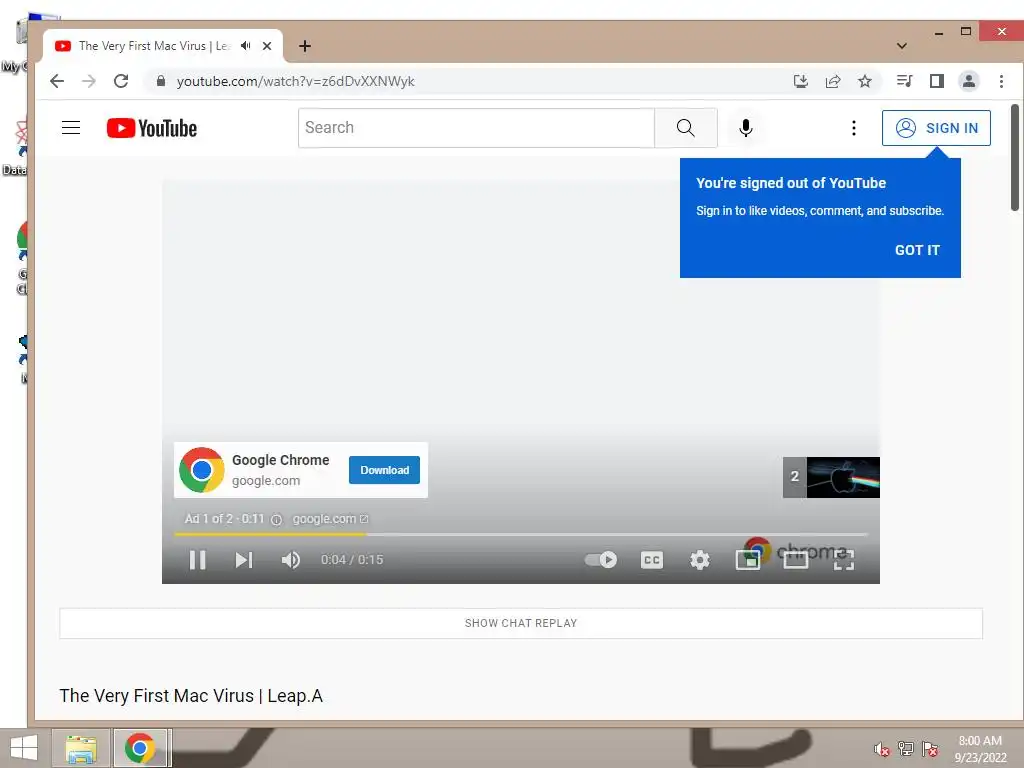
Task: Click the install app icon in address bar
Action: (801, 81)
